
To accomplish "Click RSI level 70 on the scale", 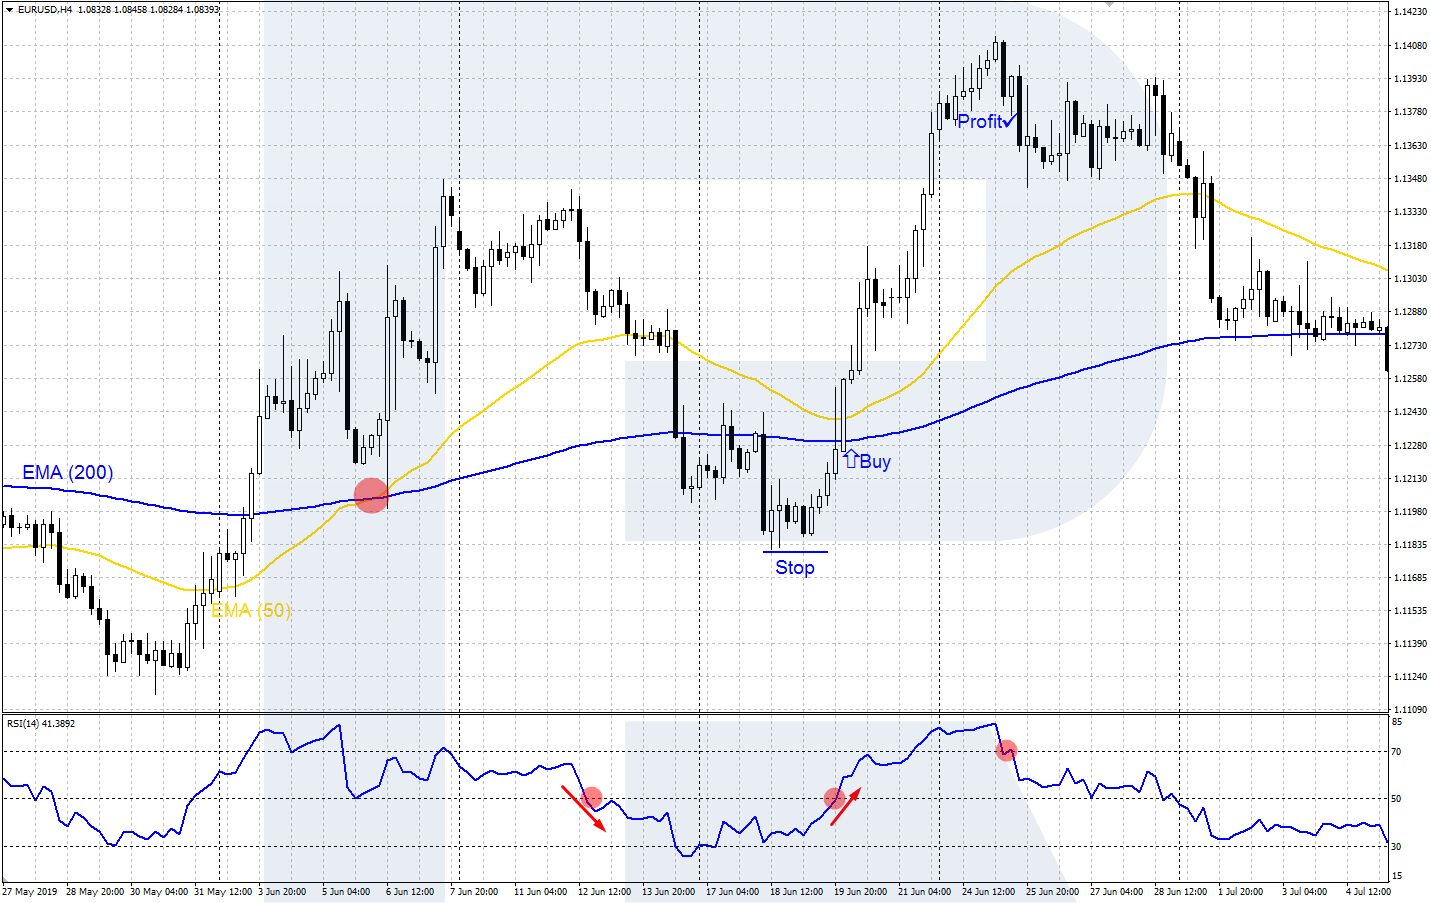I will click(1397, 751).
